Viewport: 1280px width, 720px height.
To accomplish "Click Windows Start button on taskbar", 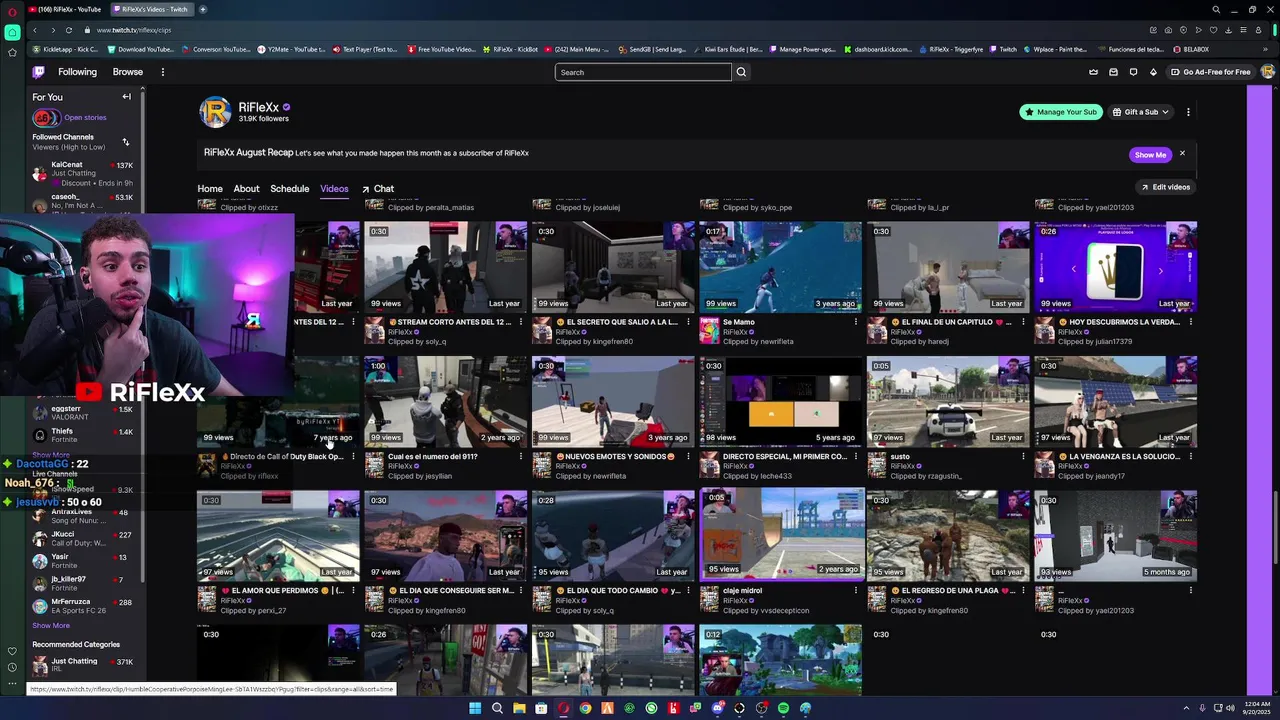I will coord(475,708).
